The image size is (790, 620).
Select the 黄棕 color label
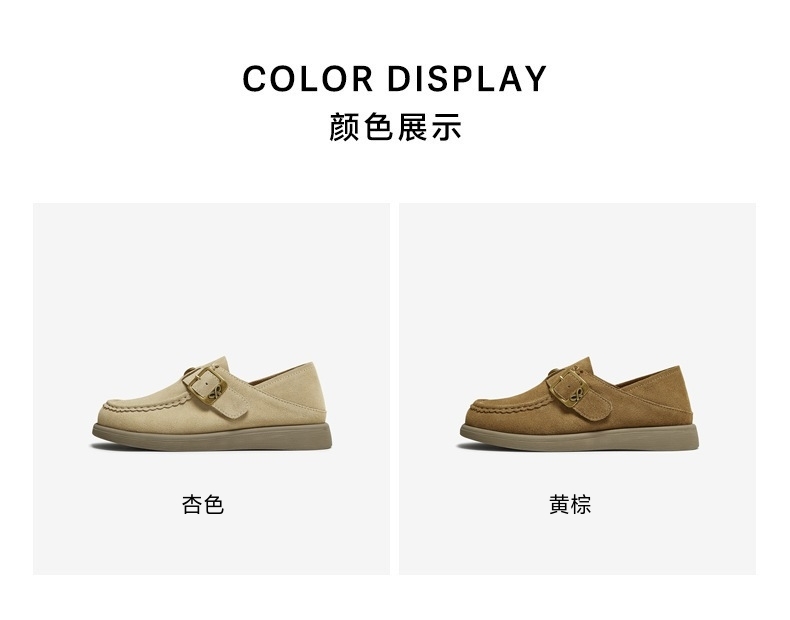pos(570,504)
